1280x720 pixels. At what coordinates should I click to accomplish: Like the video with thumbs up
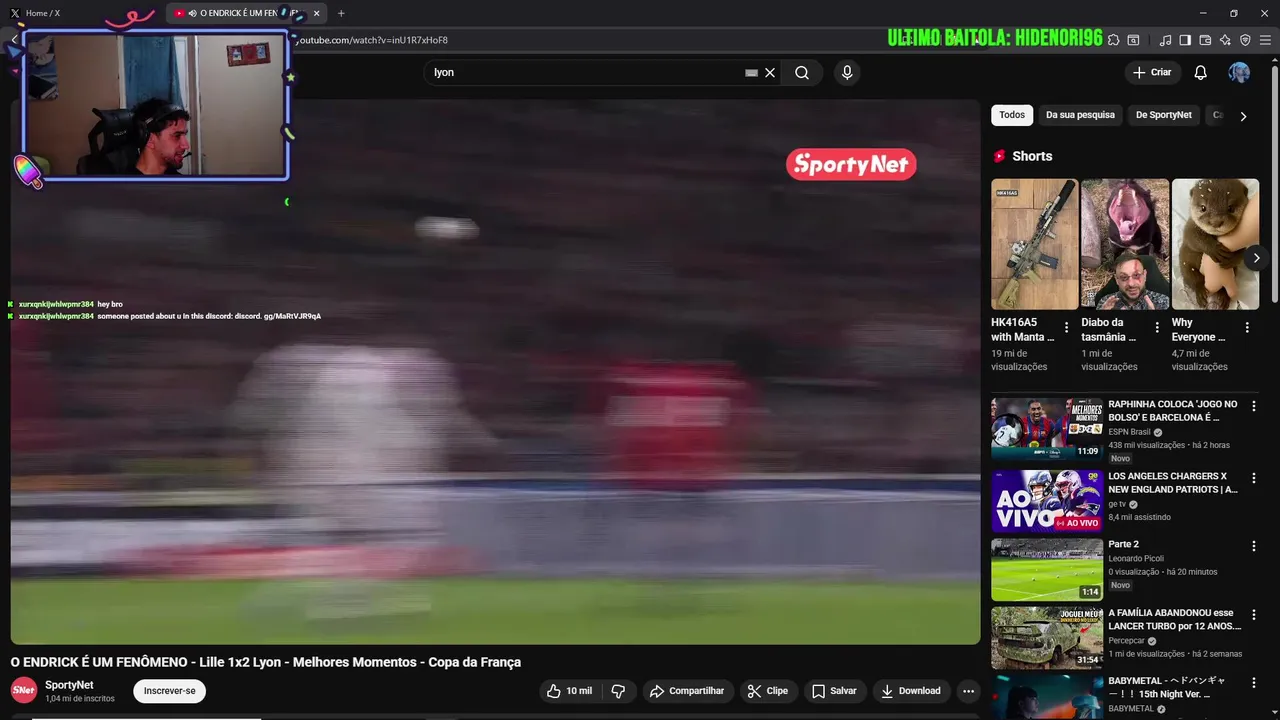tap(569, 691)
